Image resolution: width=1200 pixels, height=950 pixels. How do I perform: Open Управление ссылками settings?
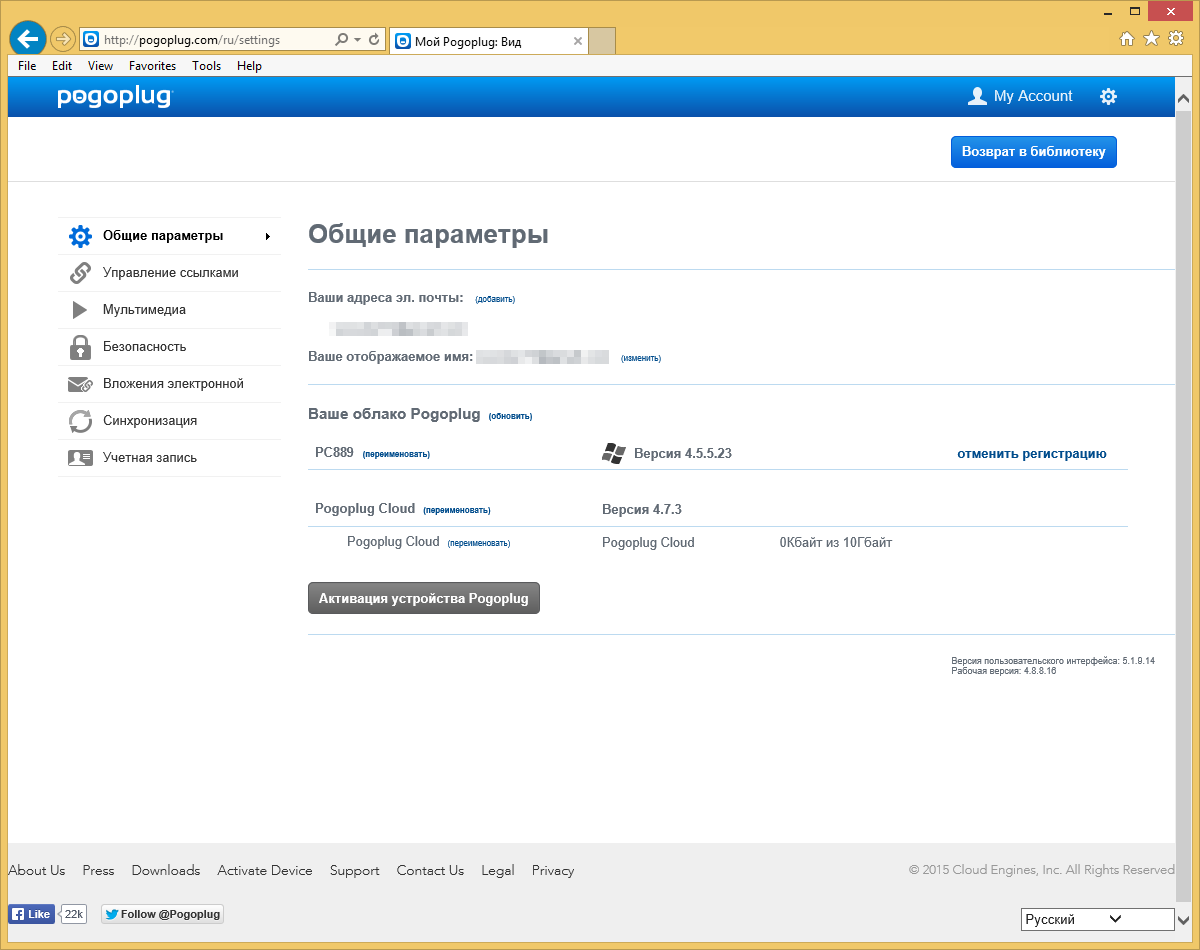coord(169,273)
